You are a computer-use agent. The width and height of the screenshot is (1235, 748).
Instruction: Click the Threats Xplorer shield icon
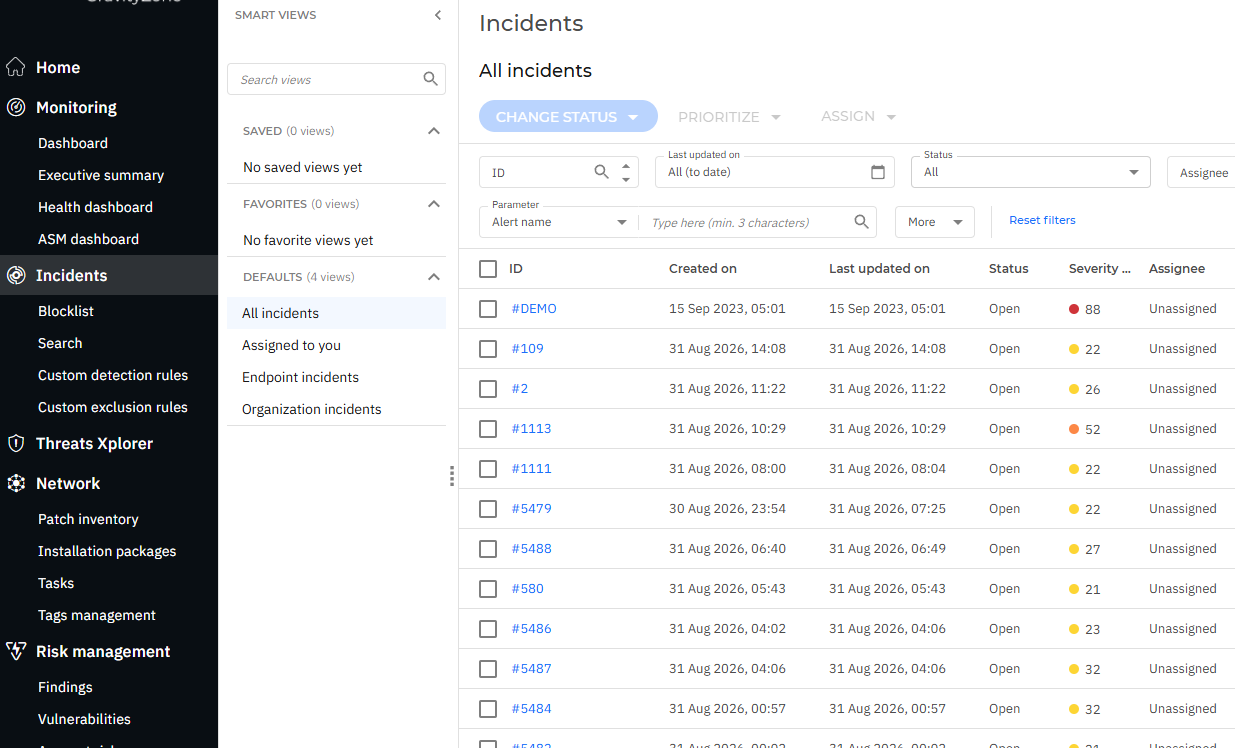pyautogui.click(x=16, y=443)
